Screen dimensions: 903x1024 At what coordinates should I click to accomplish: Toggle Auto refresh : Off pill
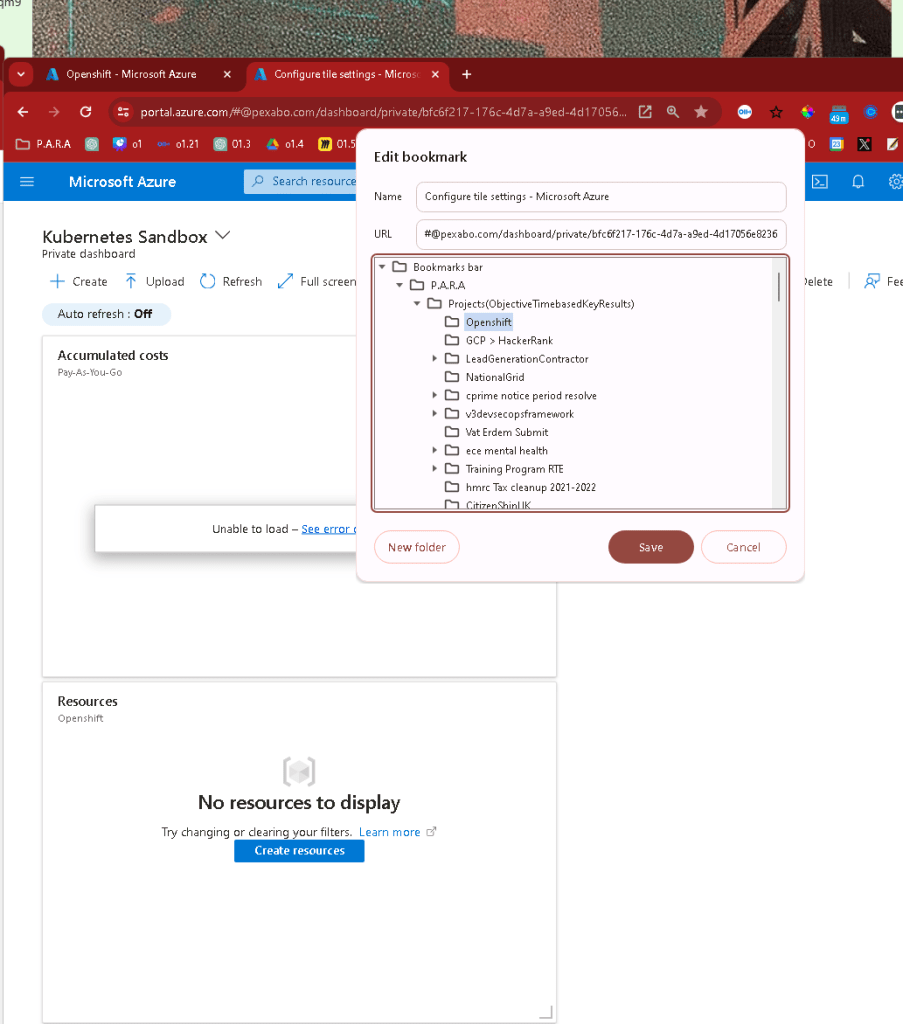[x=106, y=314]
